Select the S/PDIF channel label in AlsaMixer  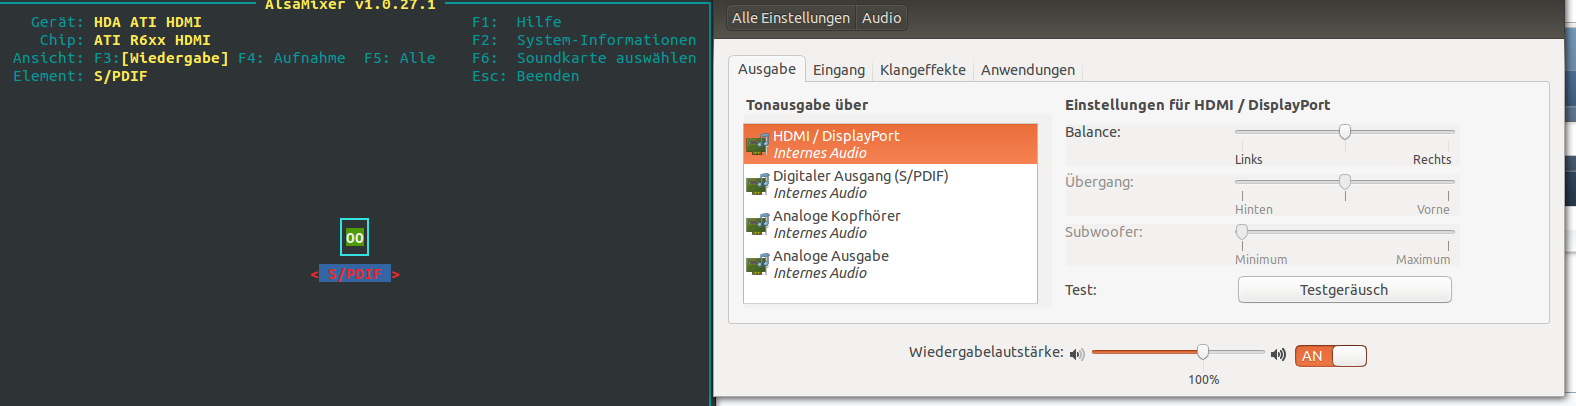tap(355, 274)
